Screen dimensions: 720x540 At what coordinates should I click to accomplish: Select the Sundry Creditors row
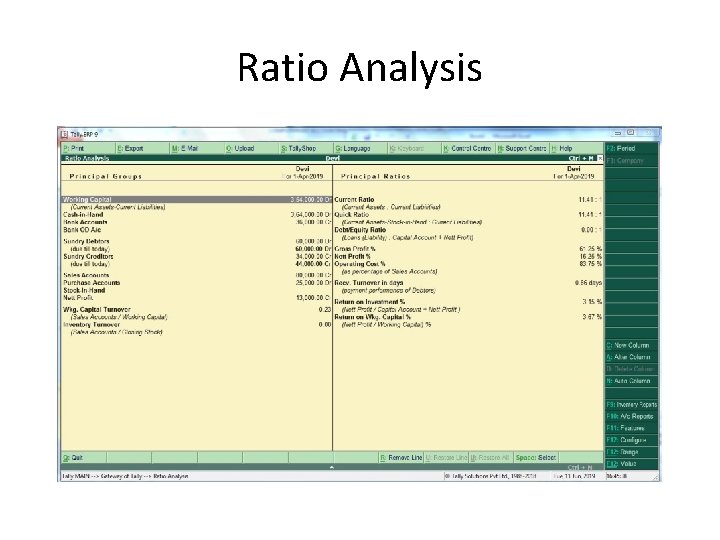click(x=197, y=257)
